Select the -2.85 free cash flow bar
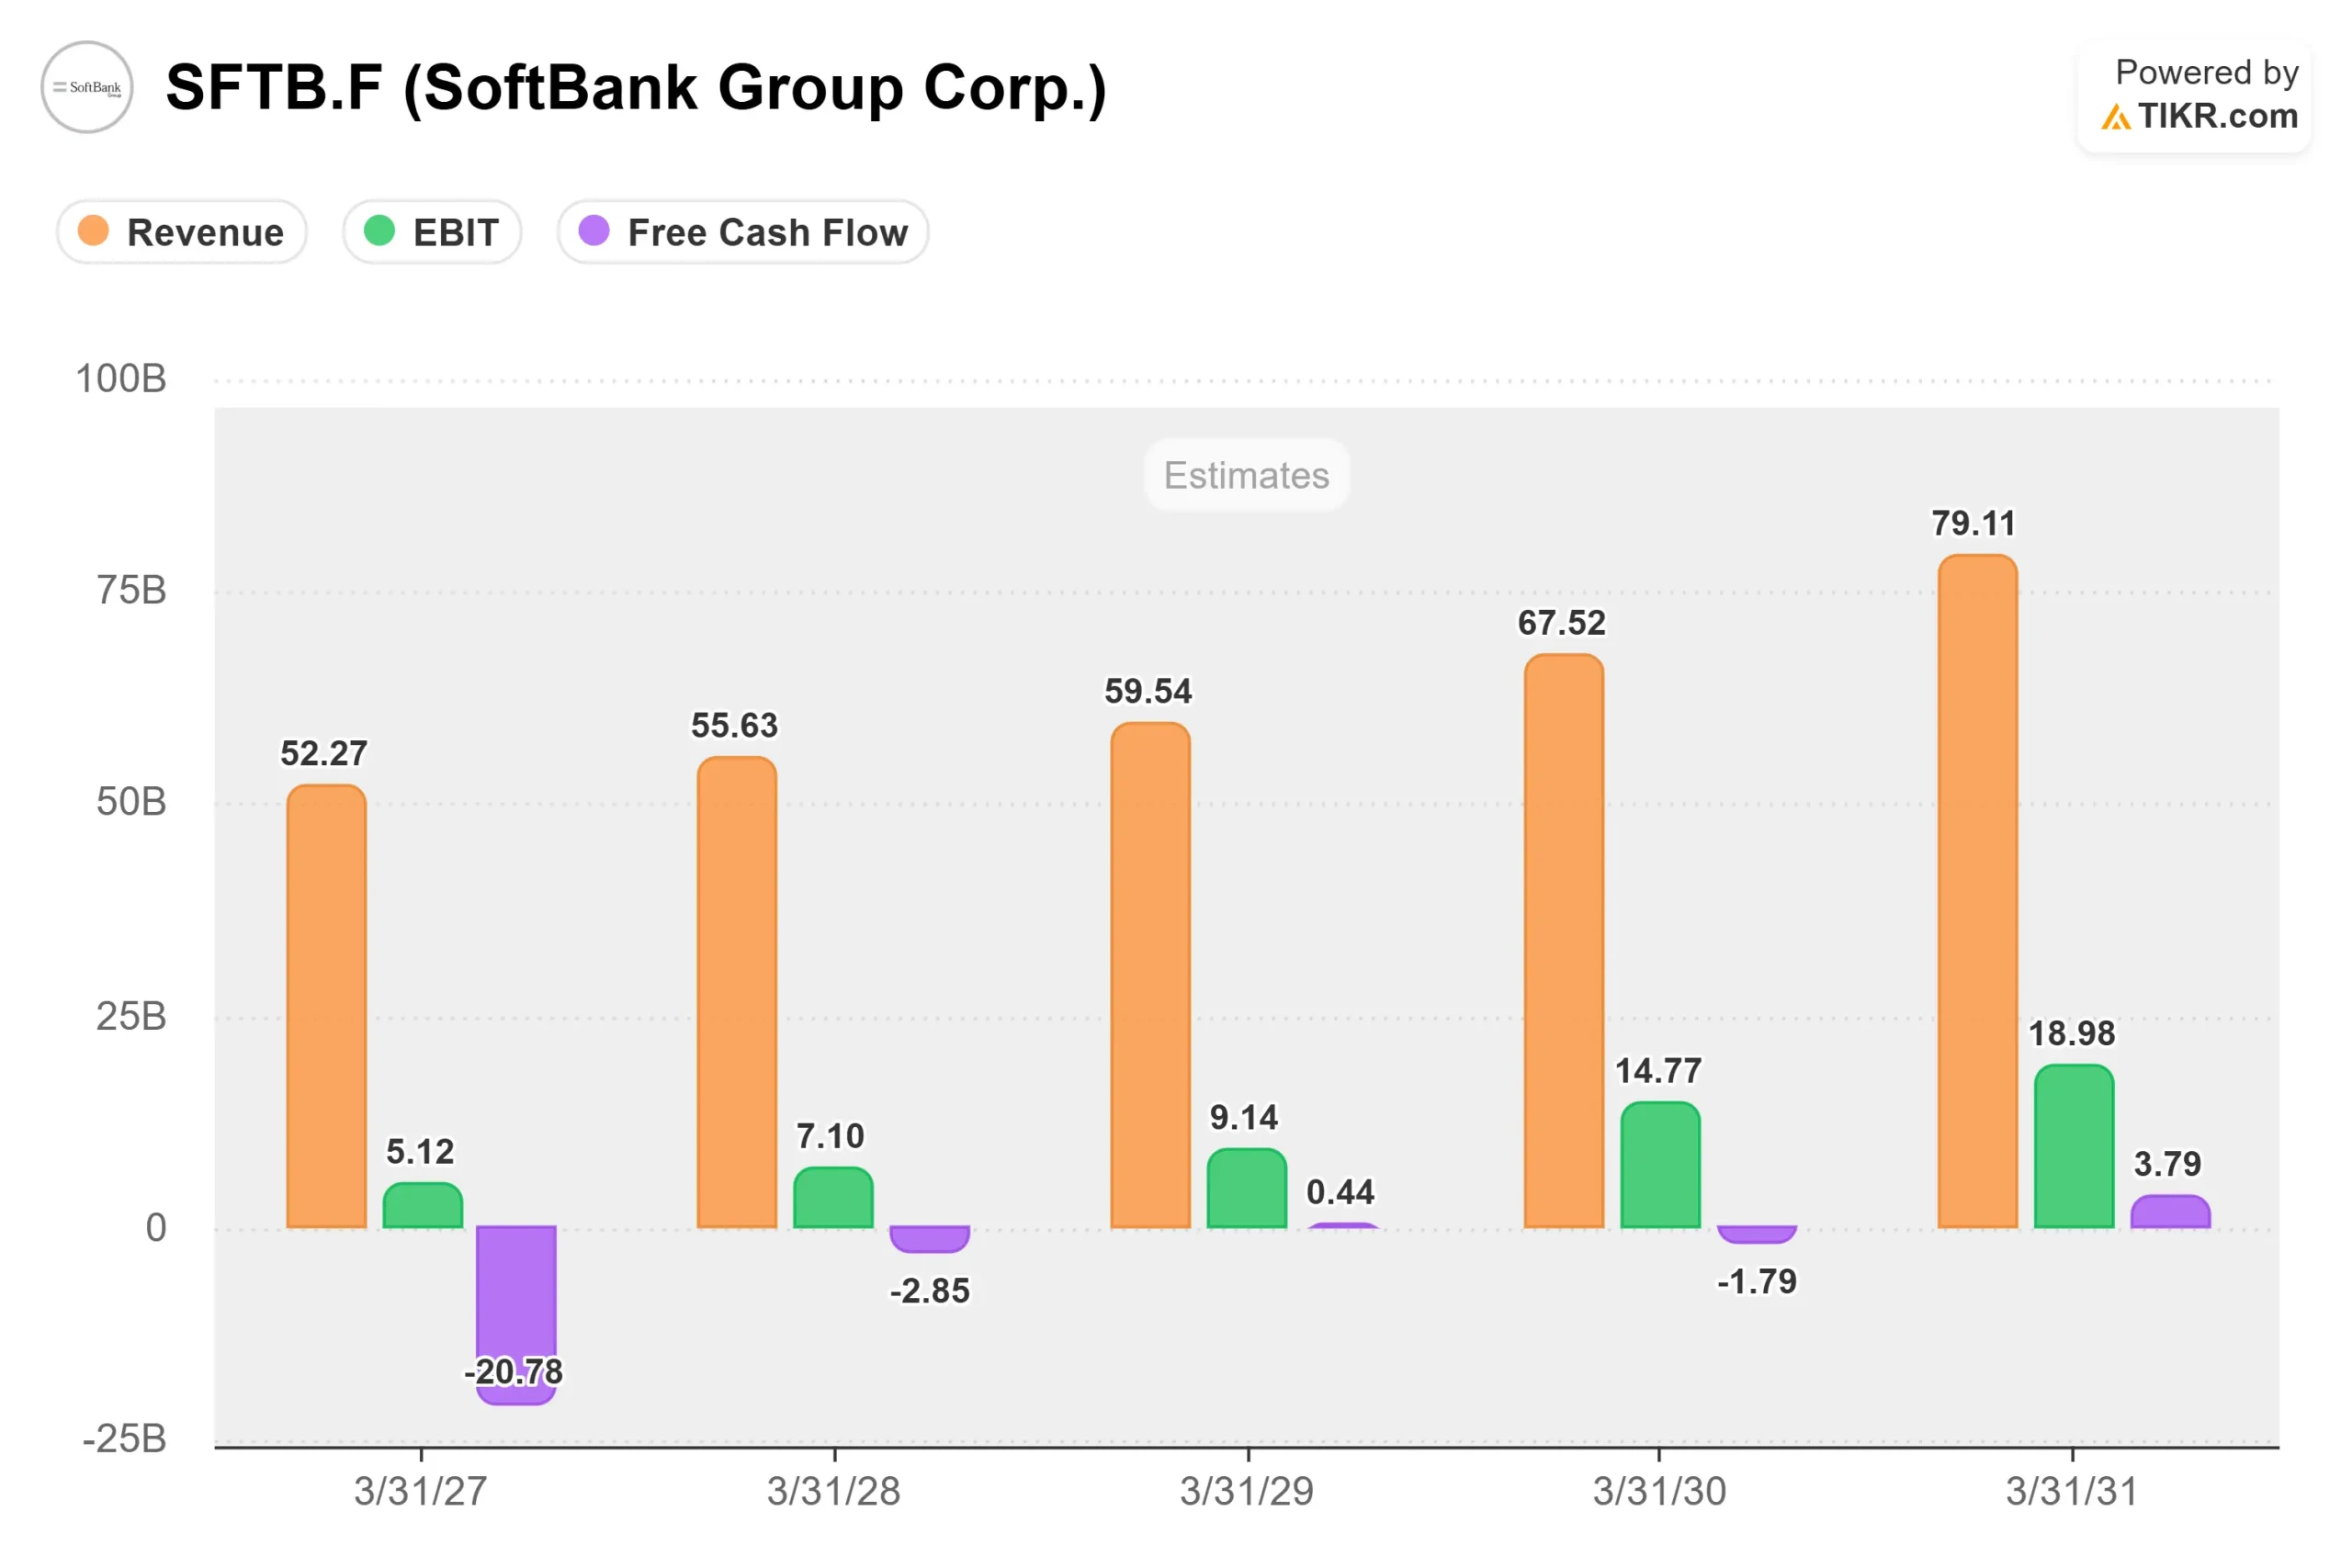Viewport: 2352px width, 1568px height. (930, 1239)
